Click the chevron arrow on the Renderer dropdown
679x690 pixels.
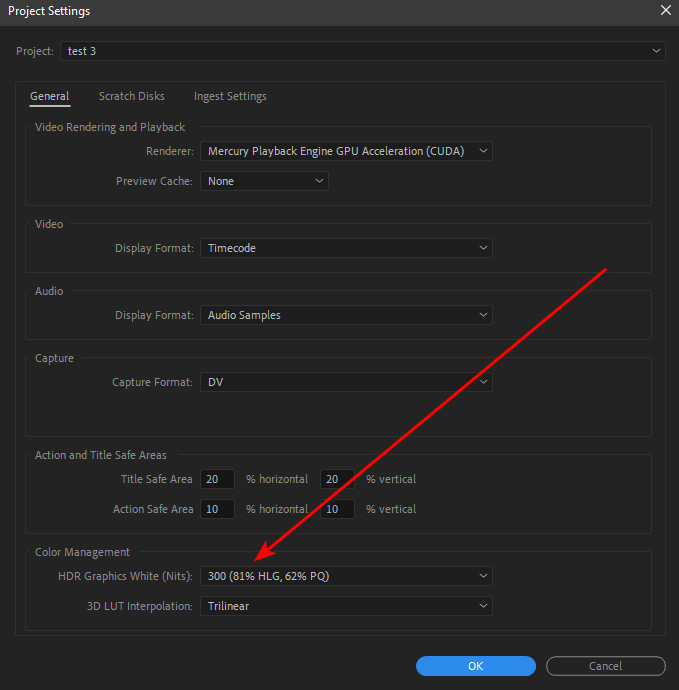click(x=483, y=151)
